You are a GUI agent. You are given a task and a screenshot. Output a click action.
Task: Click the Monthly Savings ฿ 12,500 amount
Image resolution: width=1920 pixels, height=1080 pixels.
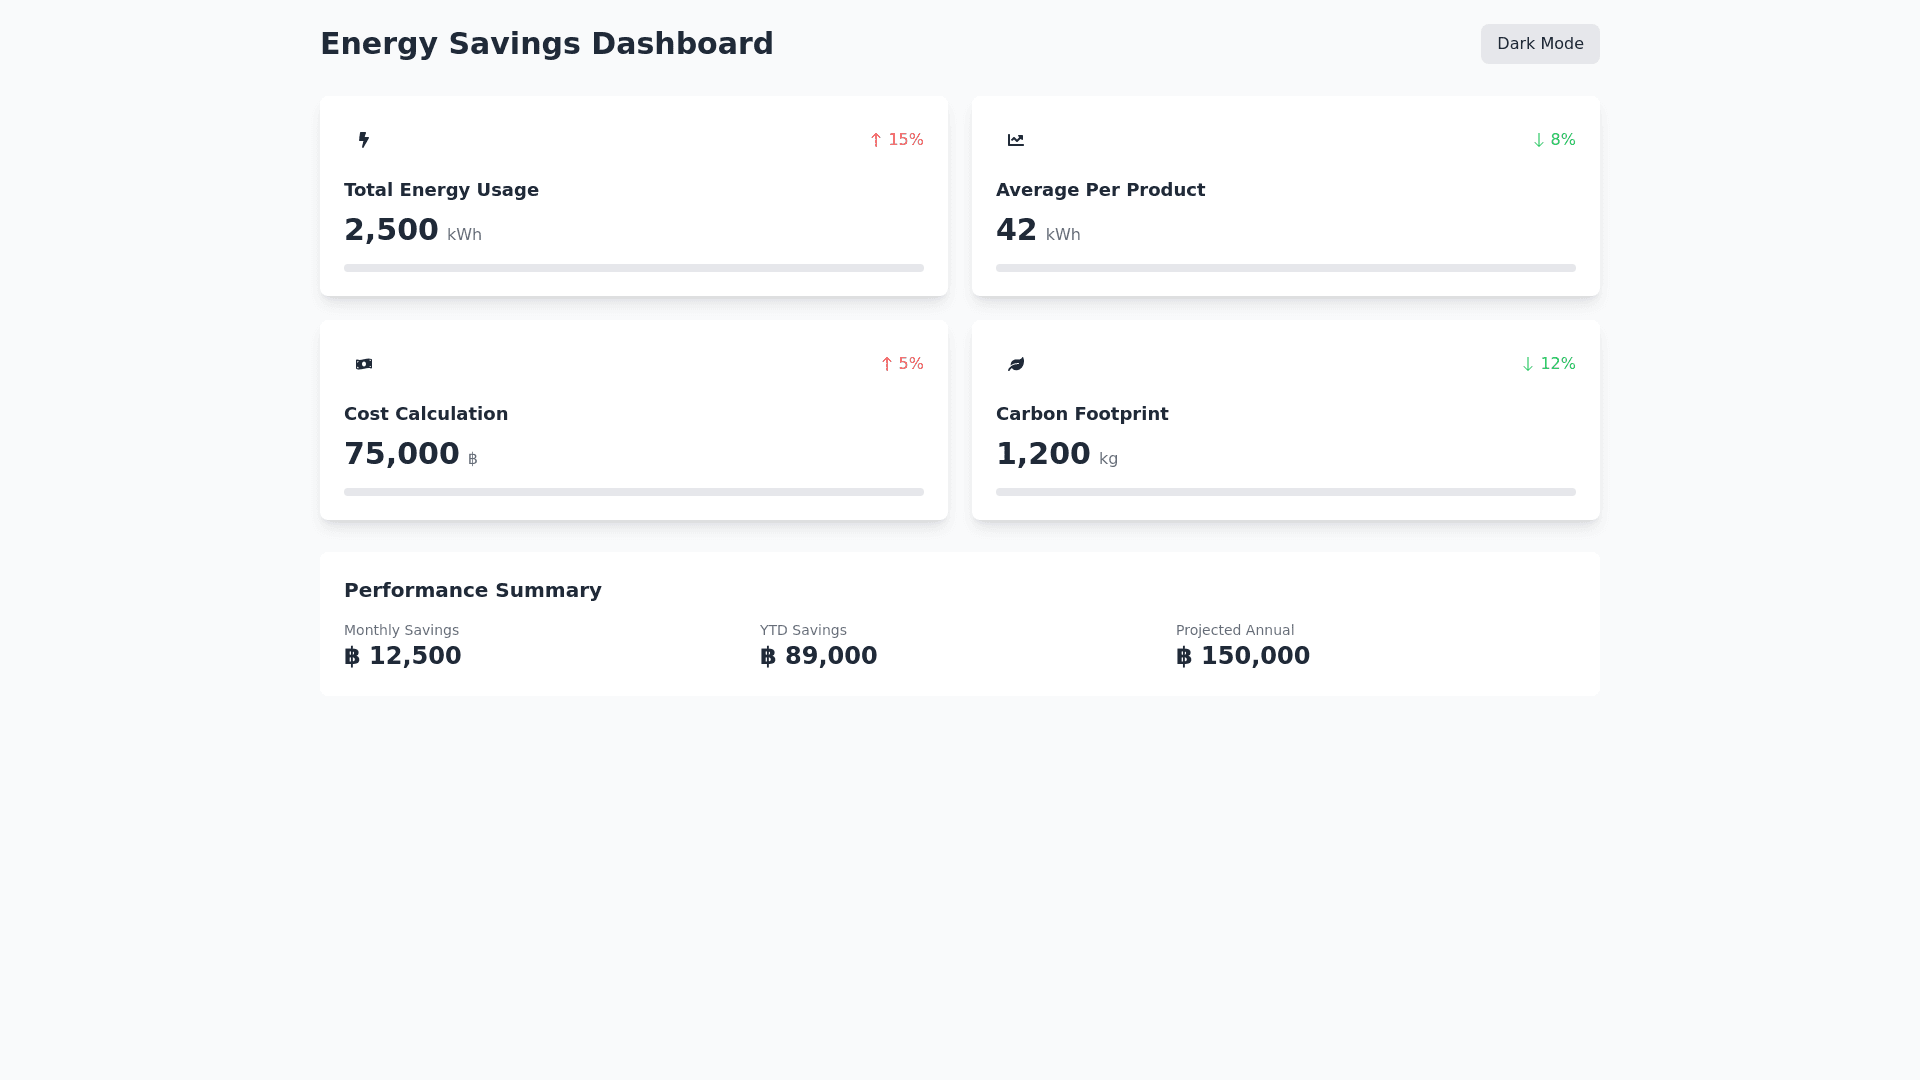tap(403, 656)
